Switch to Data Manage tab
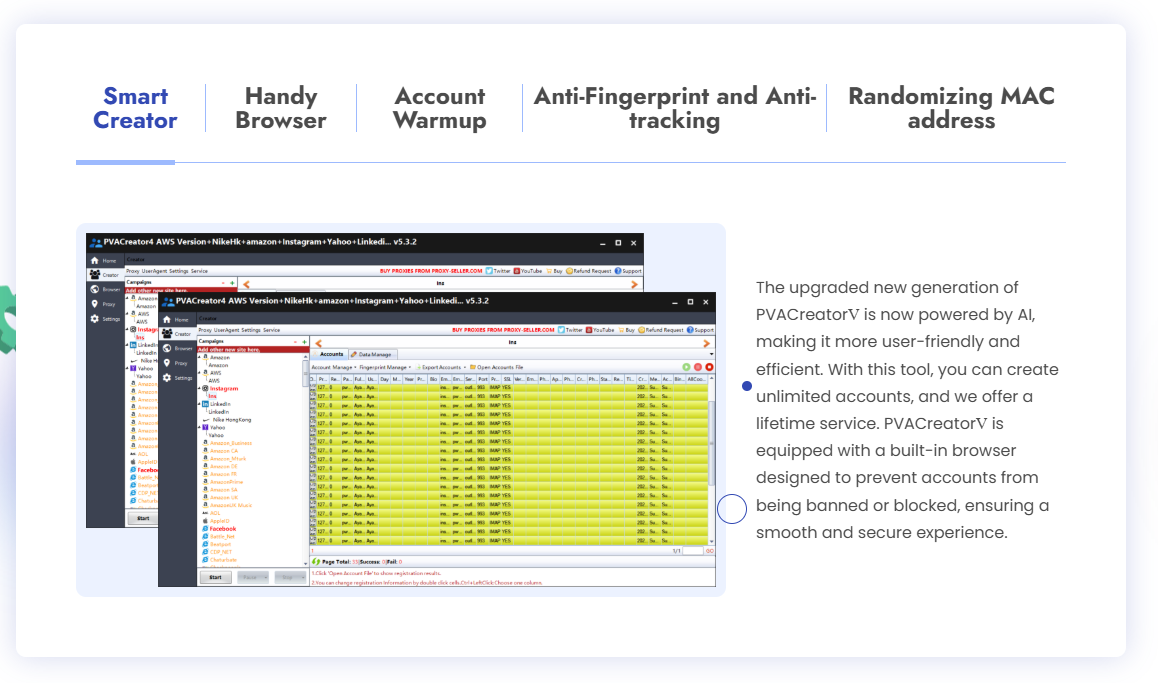This screenshot has width=1158, height=683. pos(371,354)
